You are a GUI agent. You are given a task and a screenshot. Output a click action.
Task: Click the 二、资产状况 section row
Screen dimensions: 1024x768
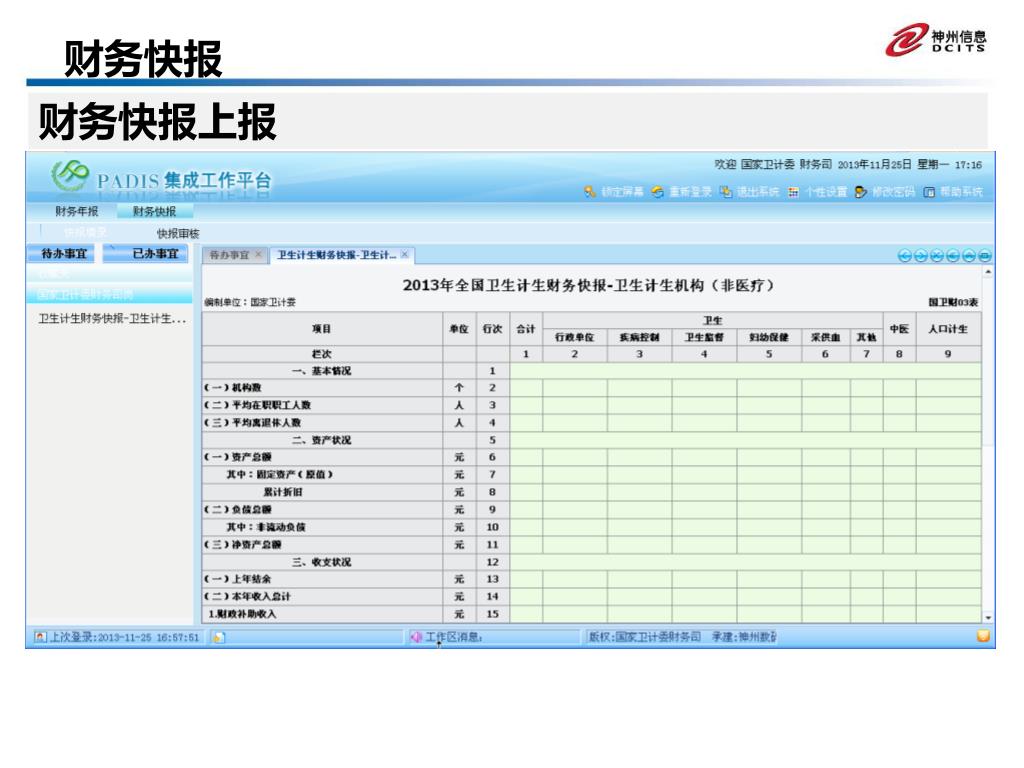[322, 440]
